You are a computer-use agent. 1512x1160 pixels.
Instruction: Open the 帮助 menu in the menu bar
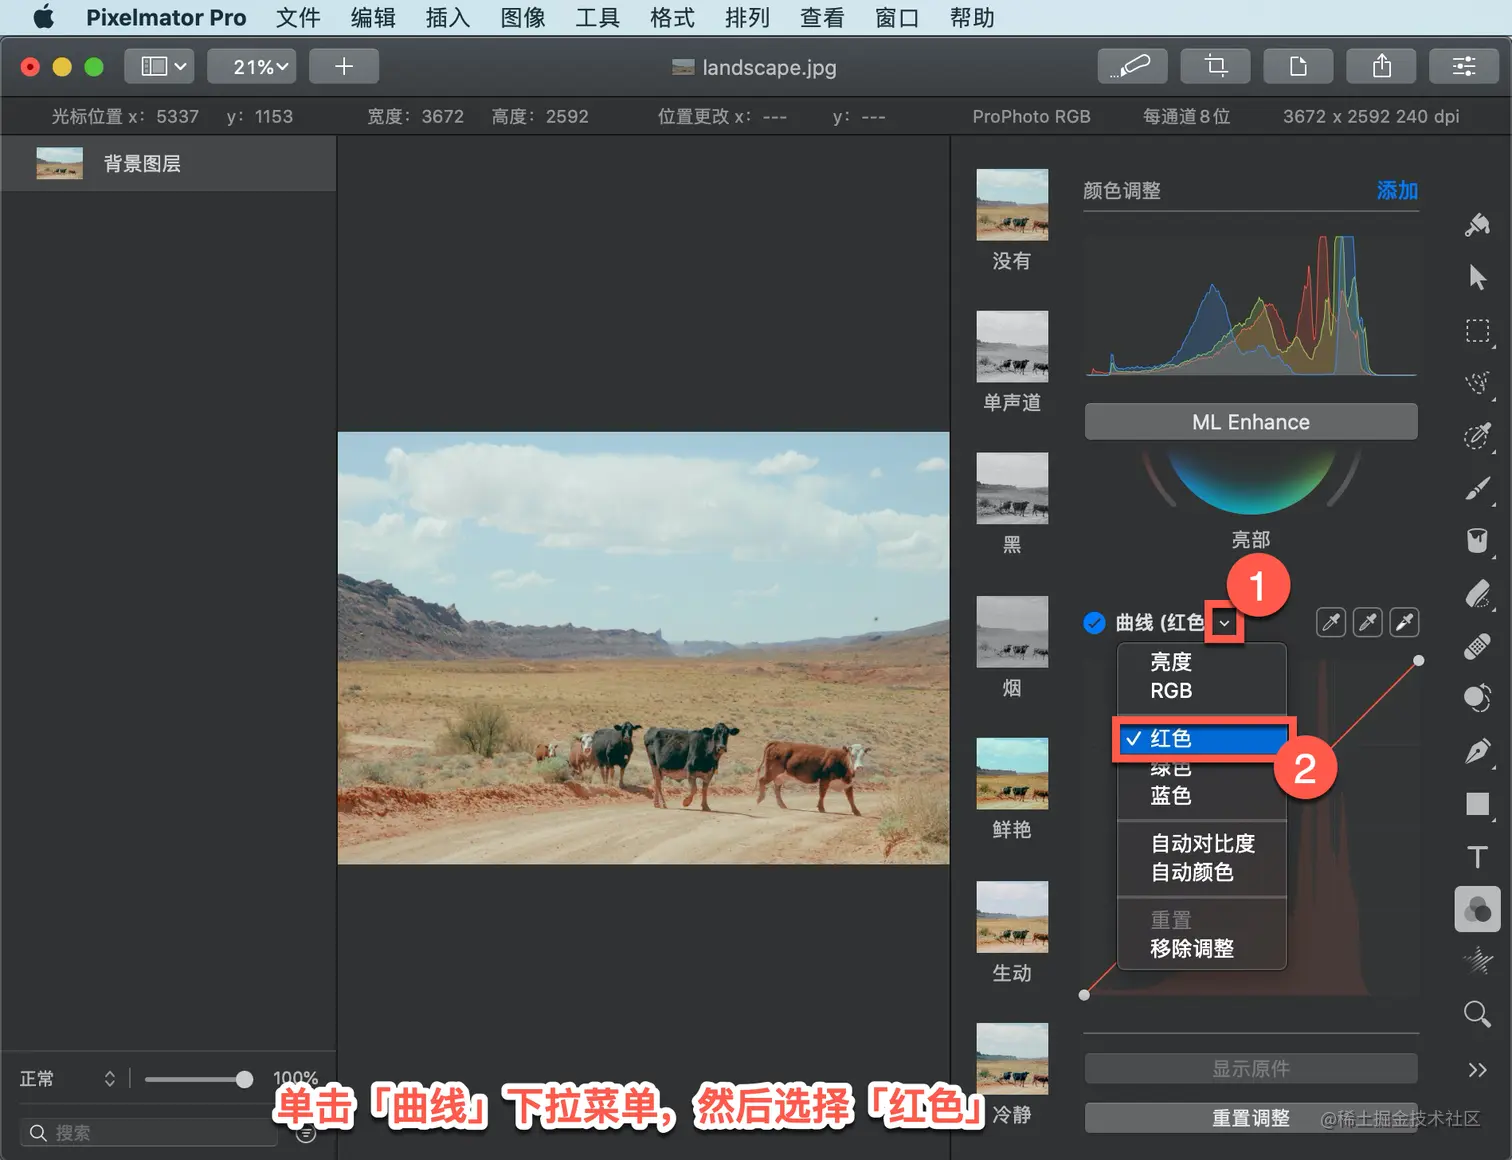pos(972,17)
